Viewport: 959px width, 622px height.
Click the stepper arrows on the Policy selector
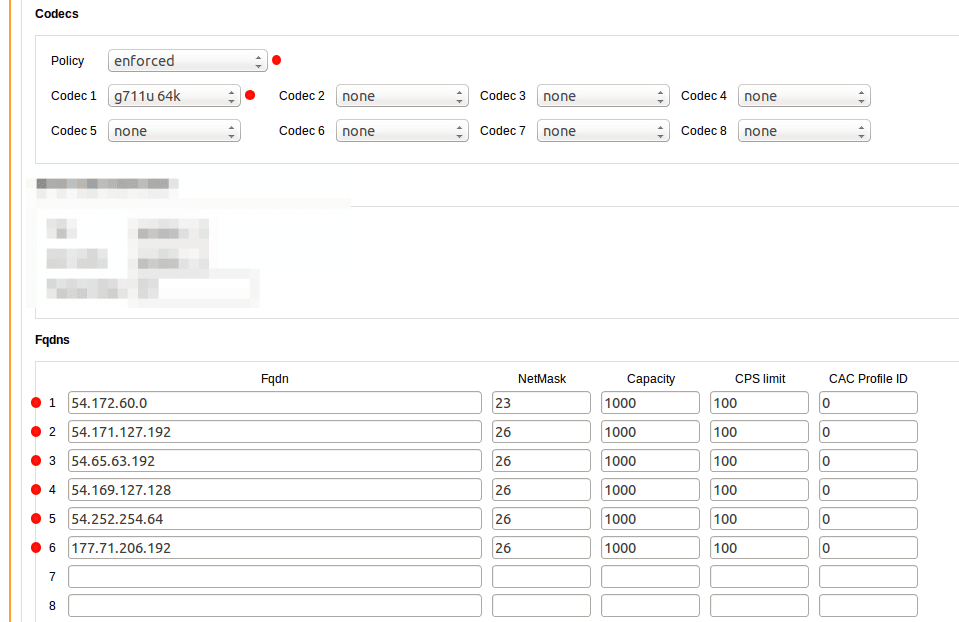click(258, 60)
